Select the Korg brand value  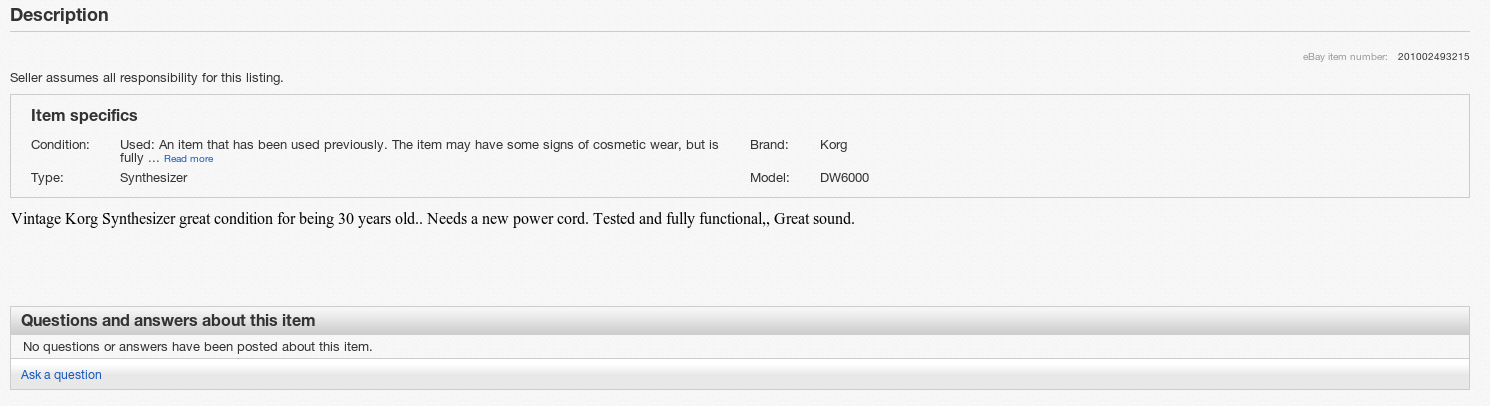tap(833, 145)
